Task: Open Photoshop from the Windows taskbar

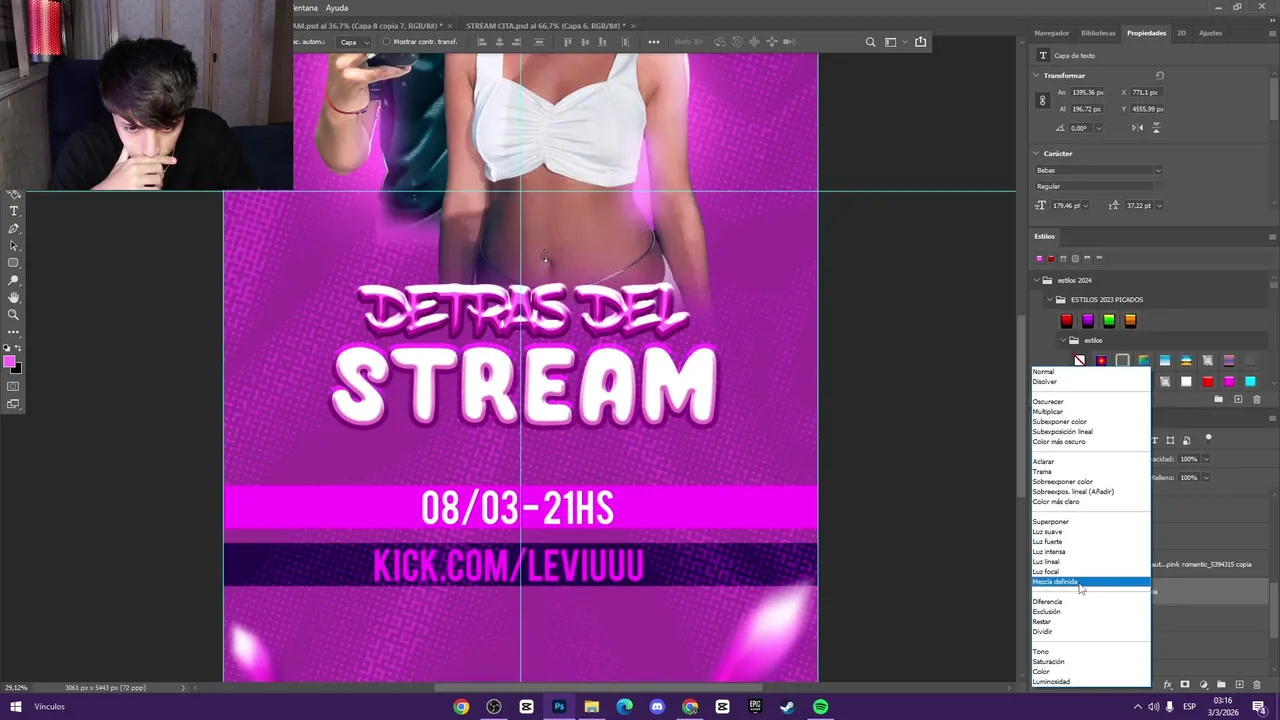Action: pos(559,707)
